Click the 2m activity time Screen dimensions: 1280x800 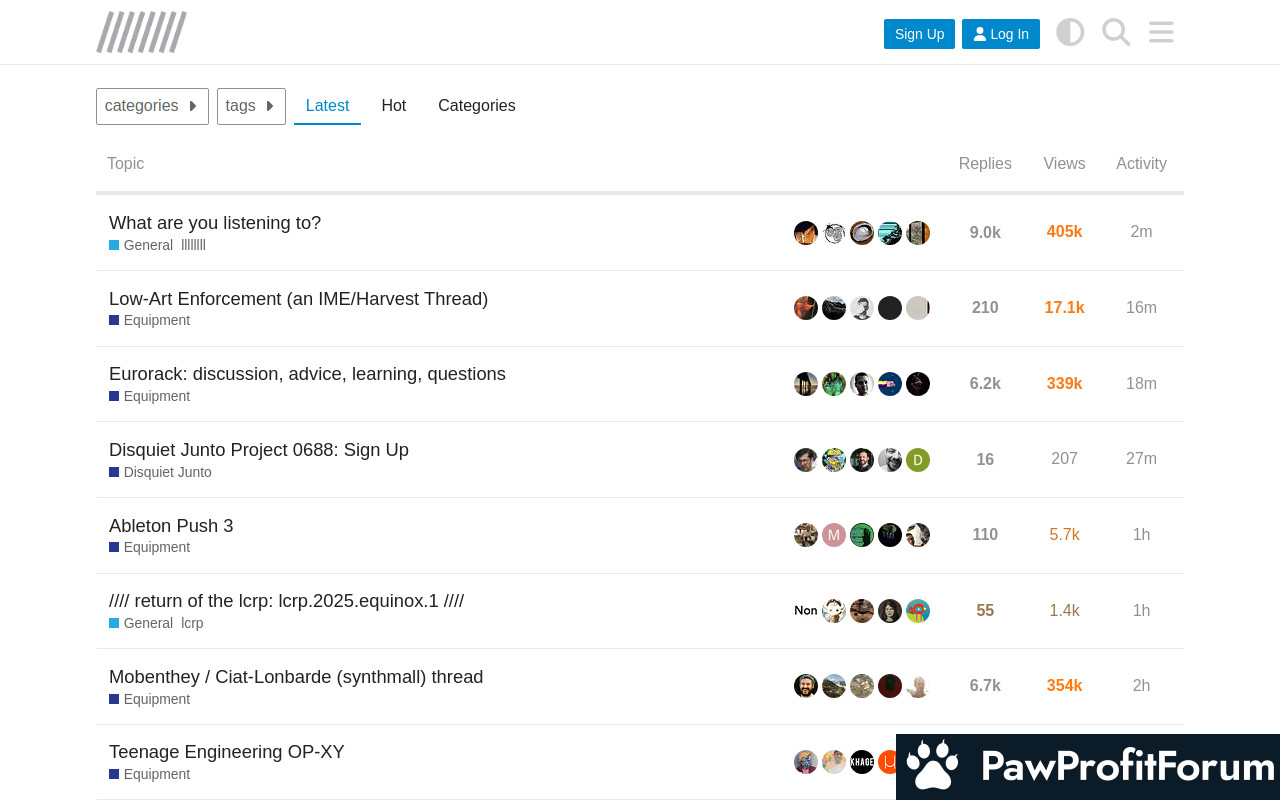(x=1141, y=232)
